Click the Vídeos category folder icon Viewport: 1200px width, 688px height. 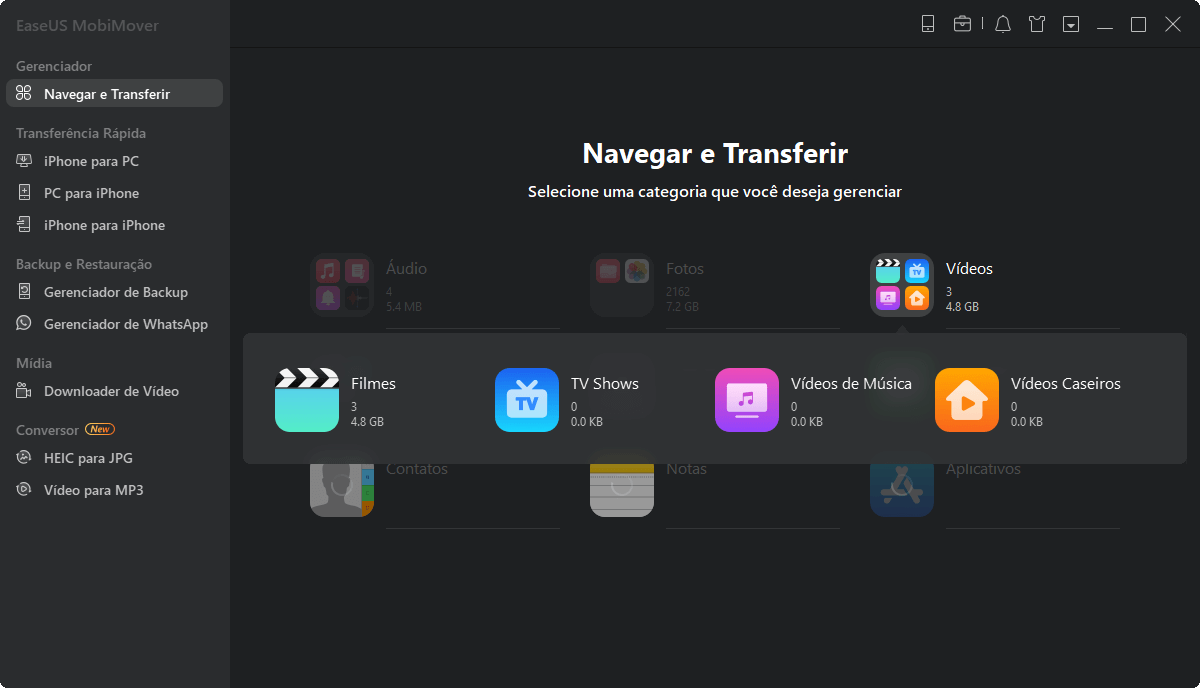902,285
